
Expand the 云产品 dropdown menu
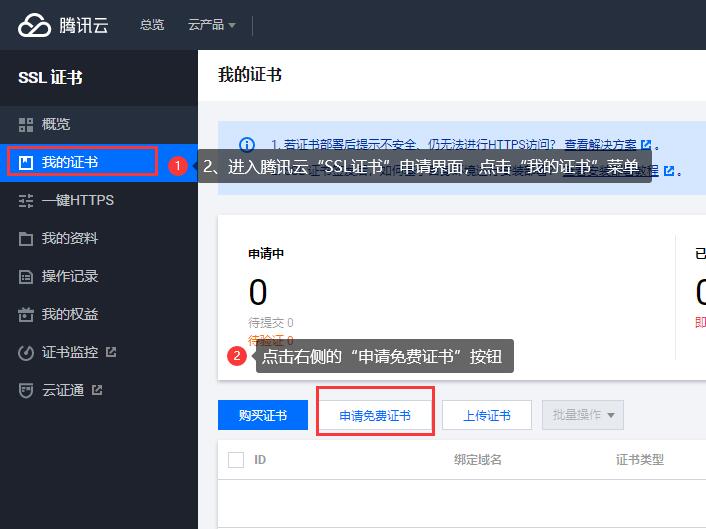pos(212,24)
